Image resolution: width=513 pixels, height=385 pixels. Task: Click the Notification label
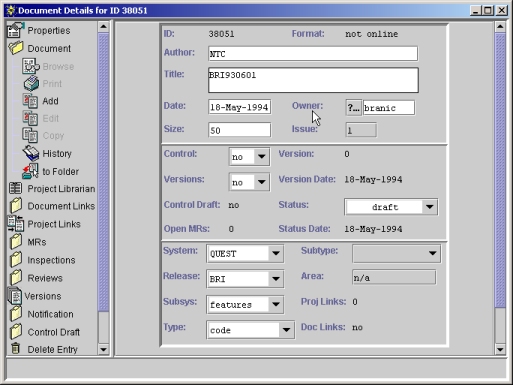pos(50,314)
